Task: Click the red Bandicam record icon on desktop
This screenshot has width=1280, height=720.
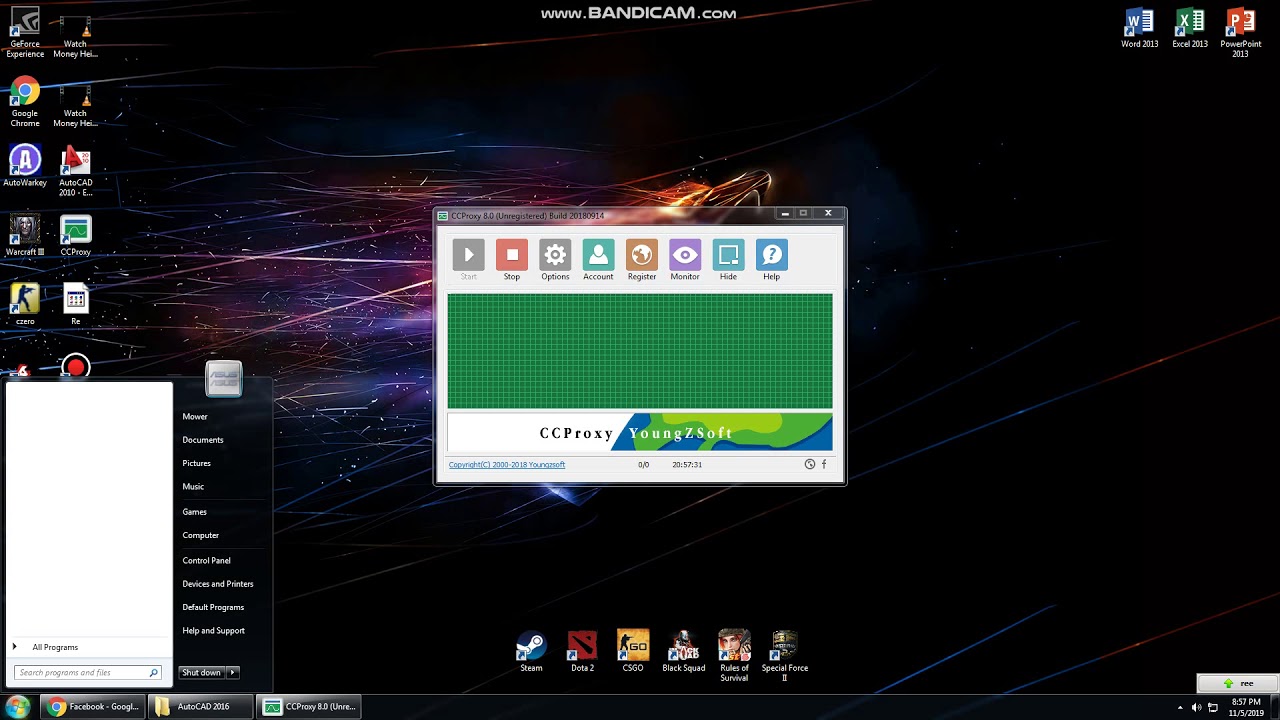Action: pos(75,368)
